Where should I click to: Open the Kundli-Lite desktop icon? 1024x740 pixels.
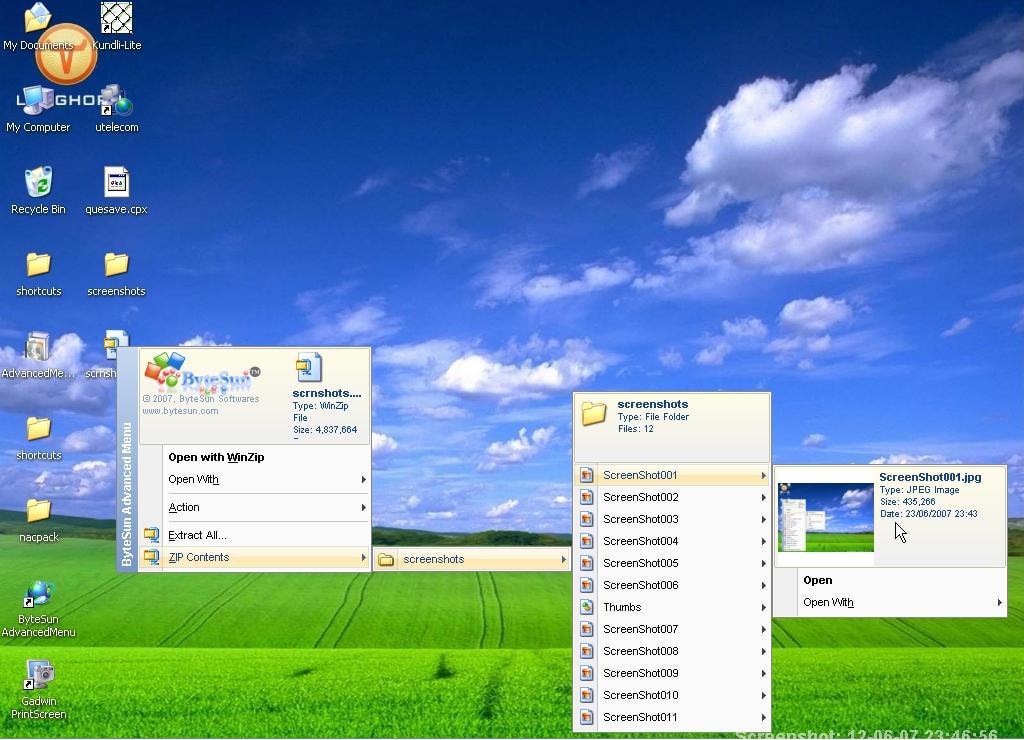116,20
